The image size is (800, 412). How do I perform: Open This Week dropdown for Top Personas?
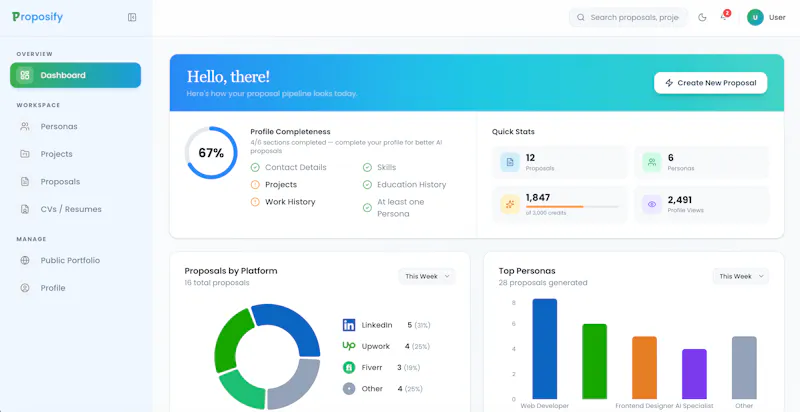741,276
